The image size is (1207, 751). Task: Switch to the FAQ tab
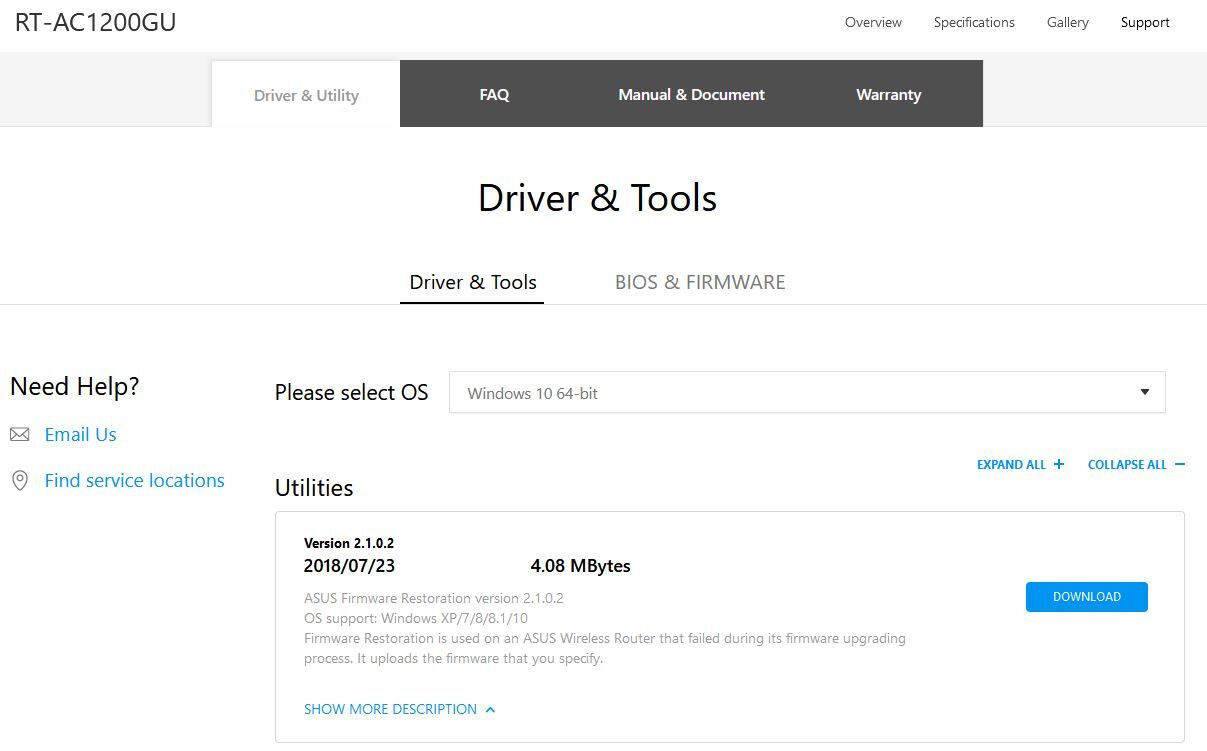494,94
